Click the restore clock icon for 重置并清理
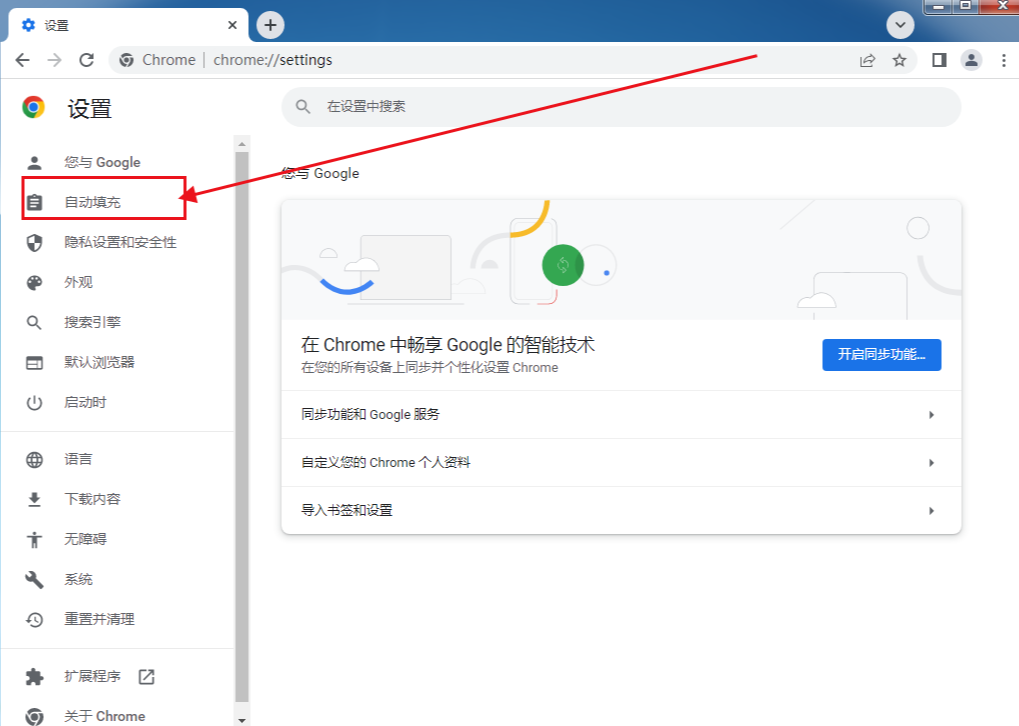This screenshot has height=726, width=1019. (34, 620)
